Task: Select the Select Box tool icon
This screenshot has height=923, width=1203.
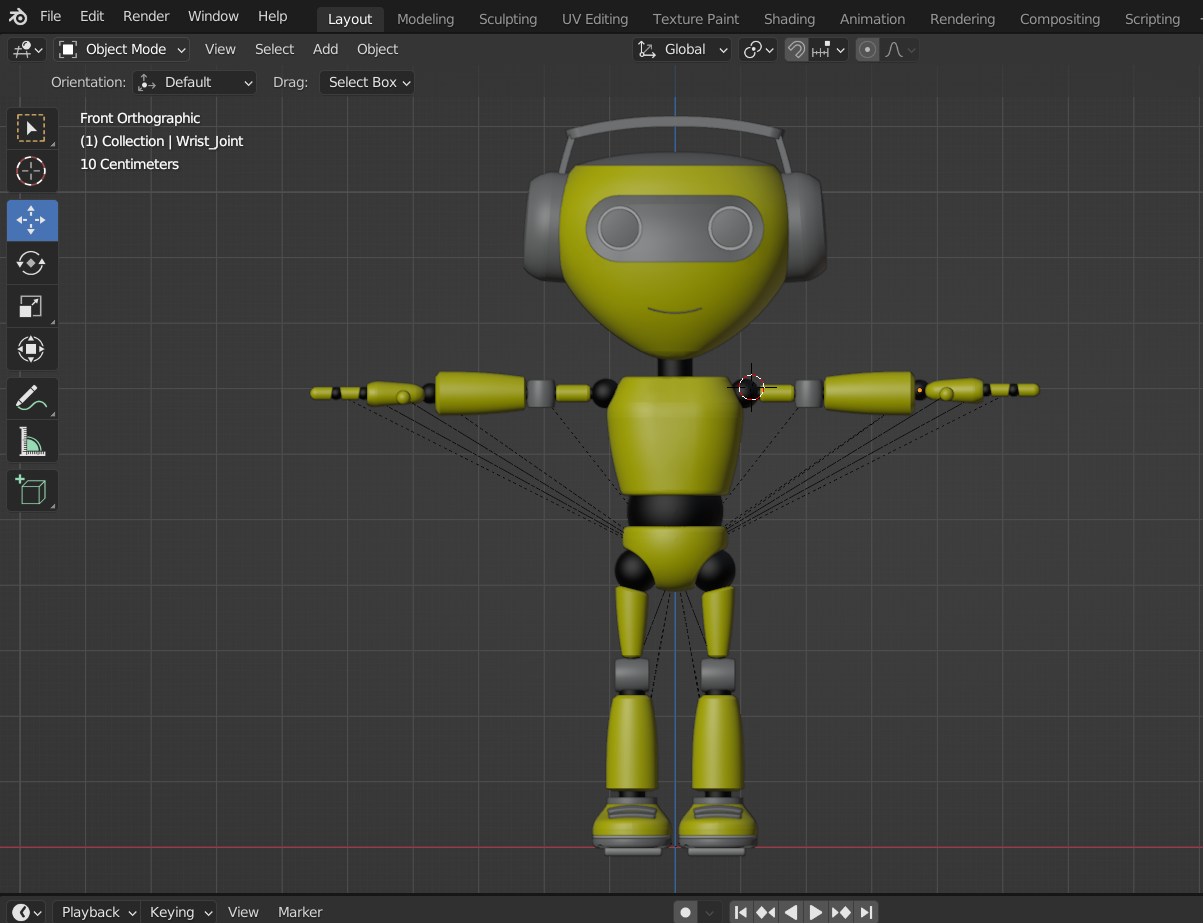Action: [x=31, y=128]
